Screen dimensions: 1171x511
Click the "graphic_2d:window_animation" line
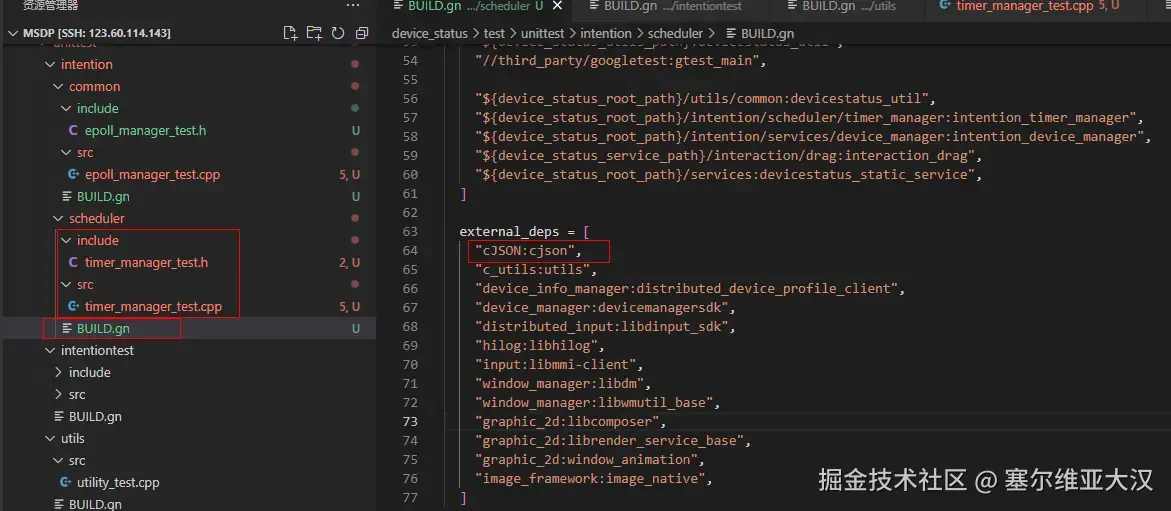click(x=588, y=460)
